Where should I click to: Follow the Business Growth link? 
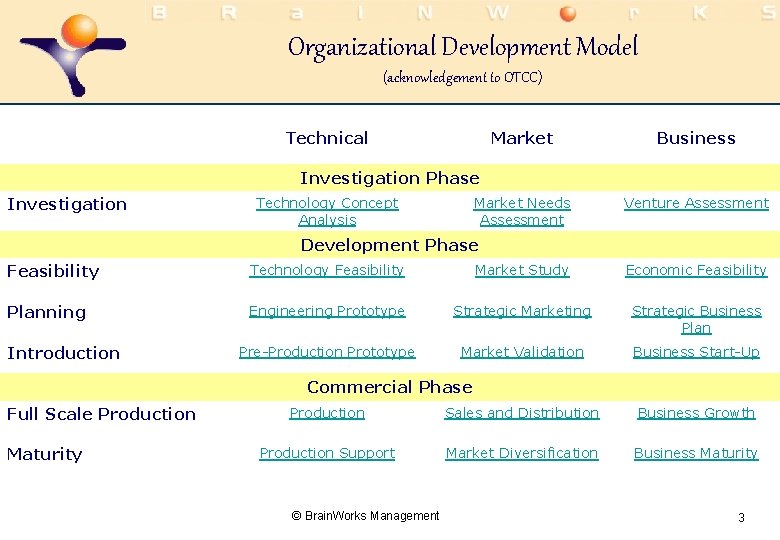pos(696,413)
